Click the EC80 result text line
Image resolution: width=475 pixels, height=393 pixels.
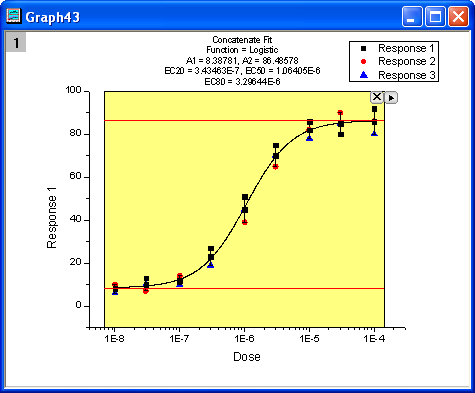[242, 82]
